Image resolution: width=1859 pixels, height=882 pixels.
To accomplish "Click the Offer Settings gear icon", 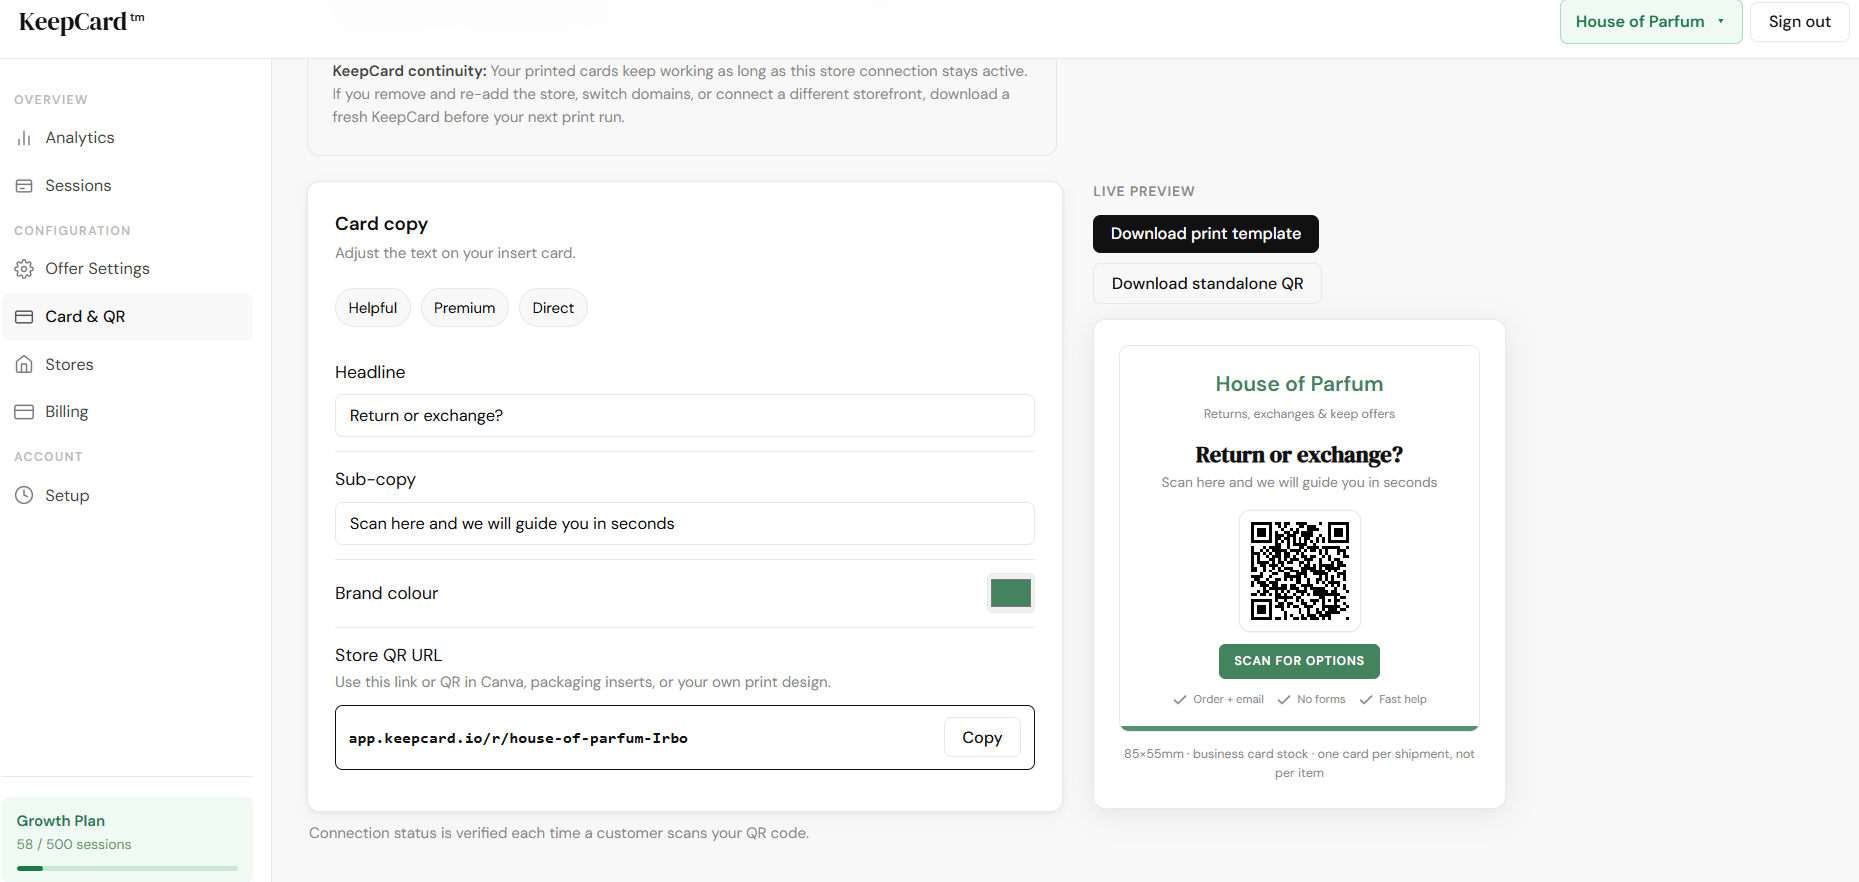I will (24, 269).
